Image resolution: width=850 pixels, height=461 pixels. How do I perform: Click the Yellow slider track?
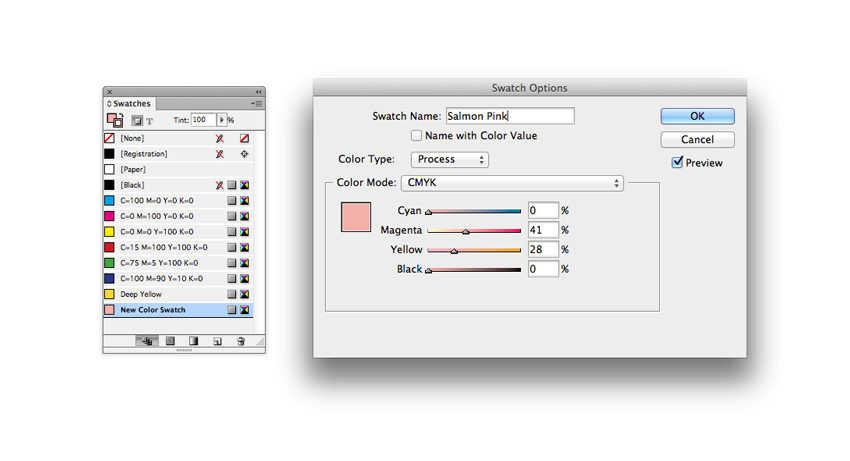(x=474, y=250)
